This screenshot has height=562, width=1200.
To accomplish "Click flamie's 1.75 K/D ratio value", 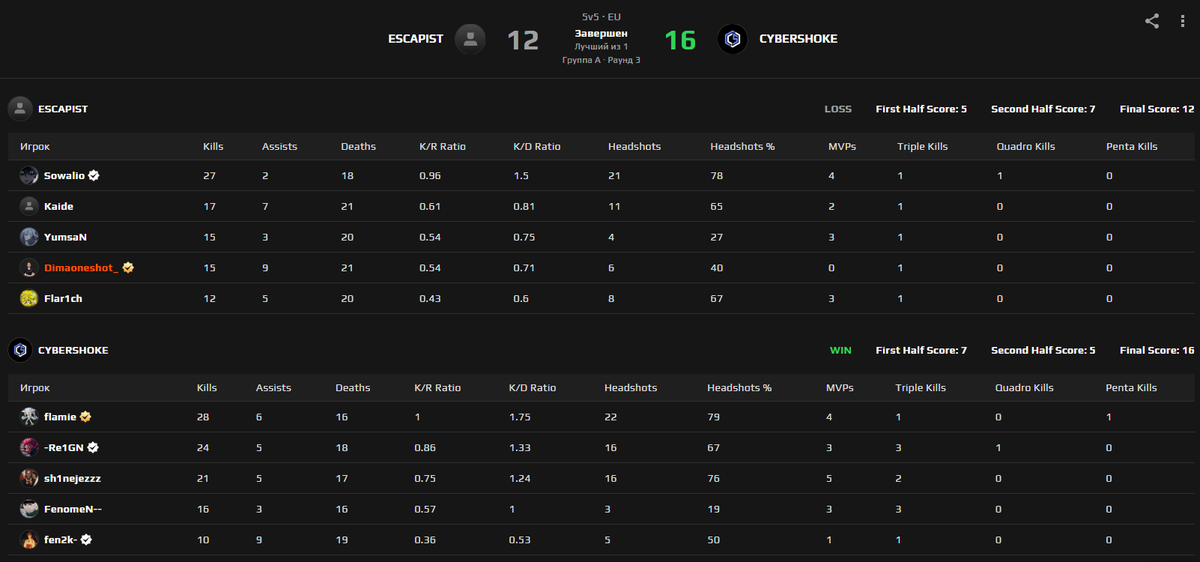I will 518,416.
